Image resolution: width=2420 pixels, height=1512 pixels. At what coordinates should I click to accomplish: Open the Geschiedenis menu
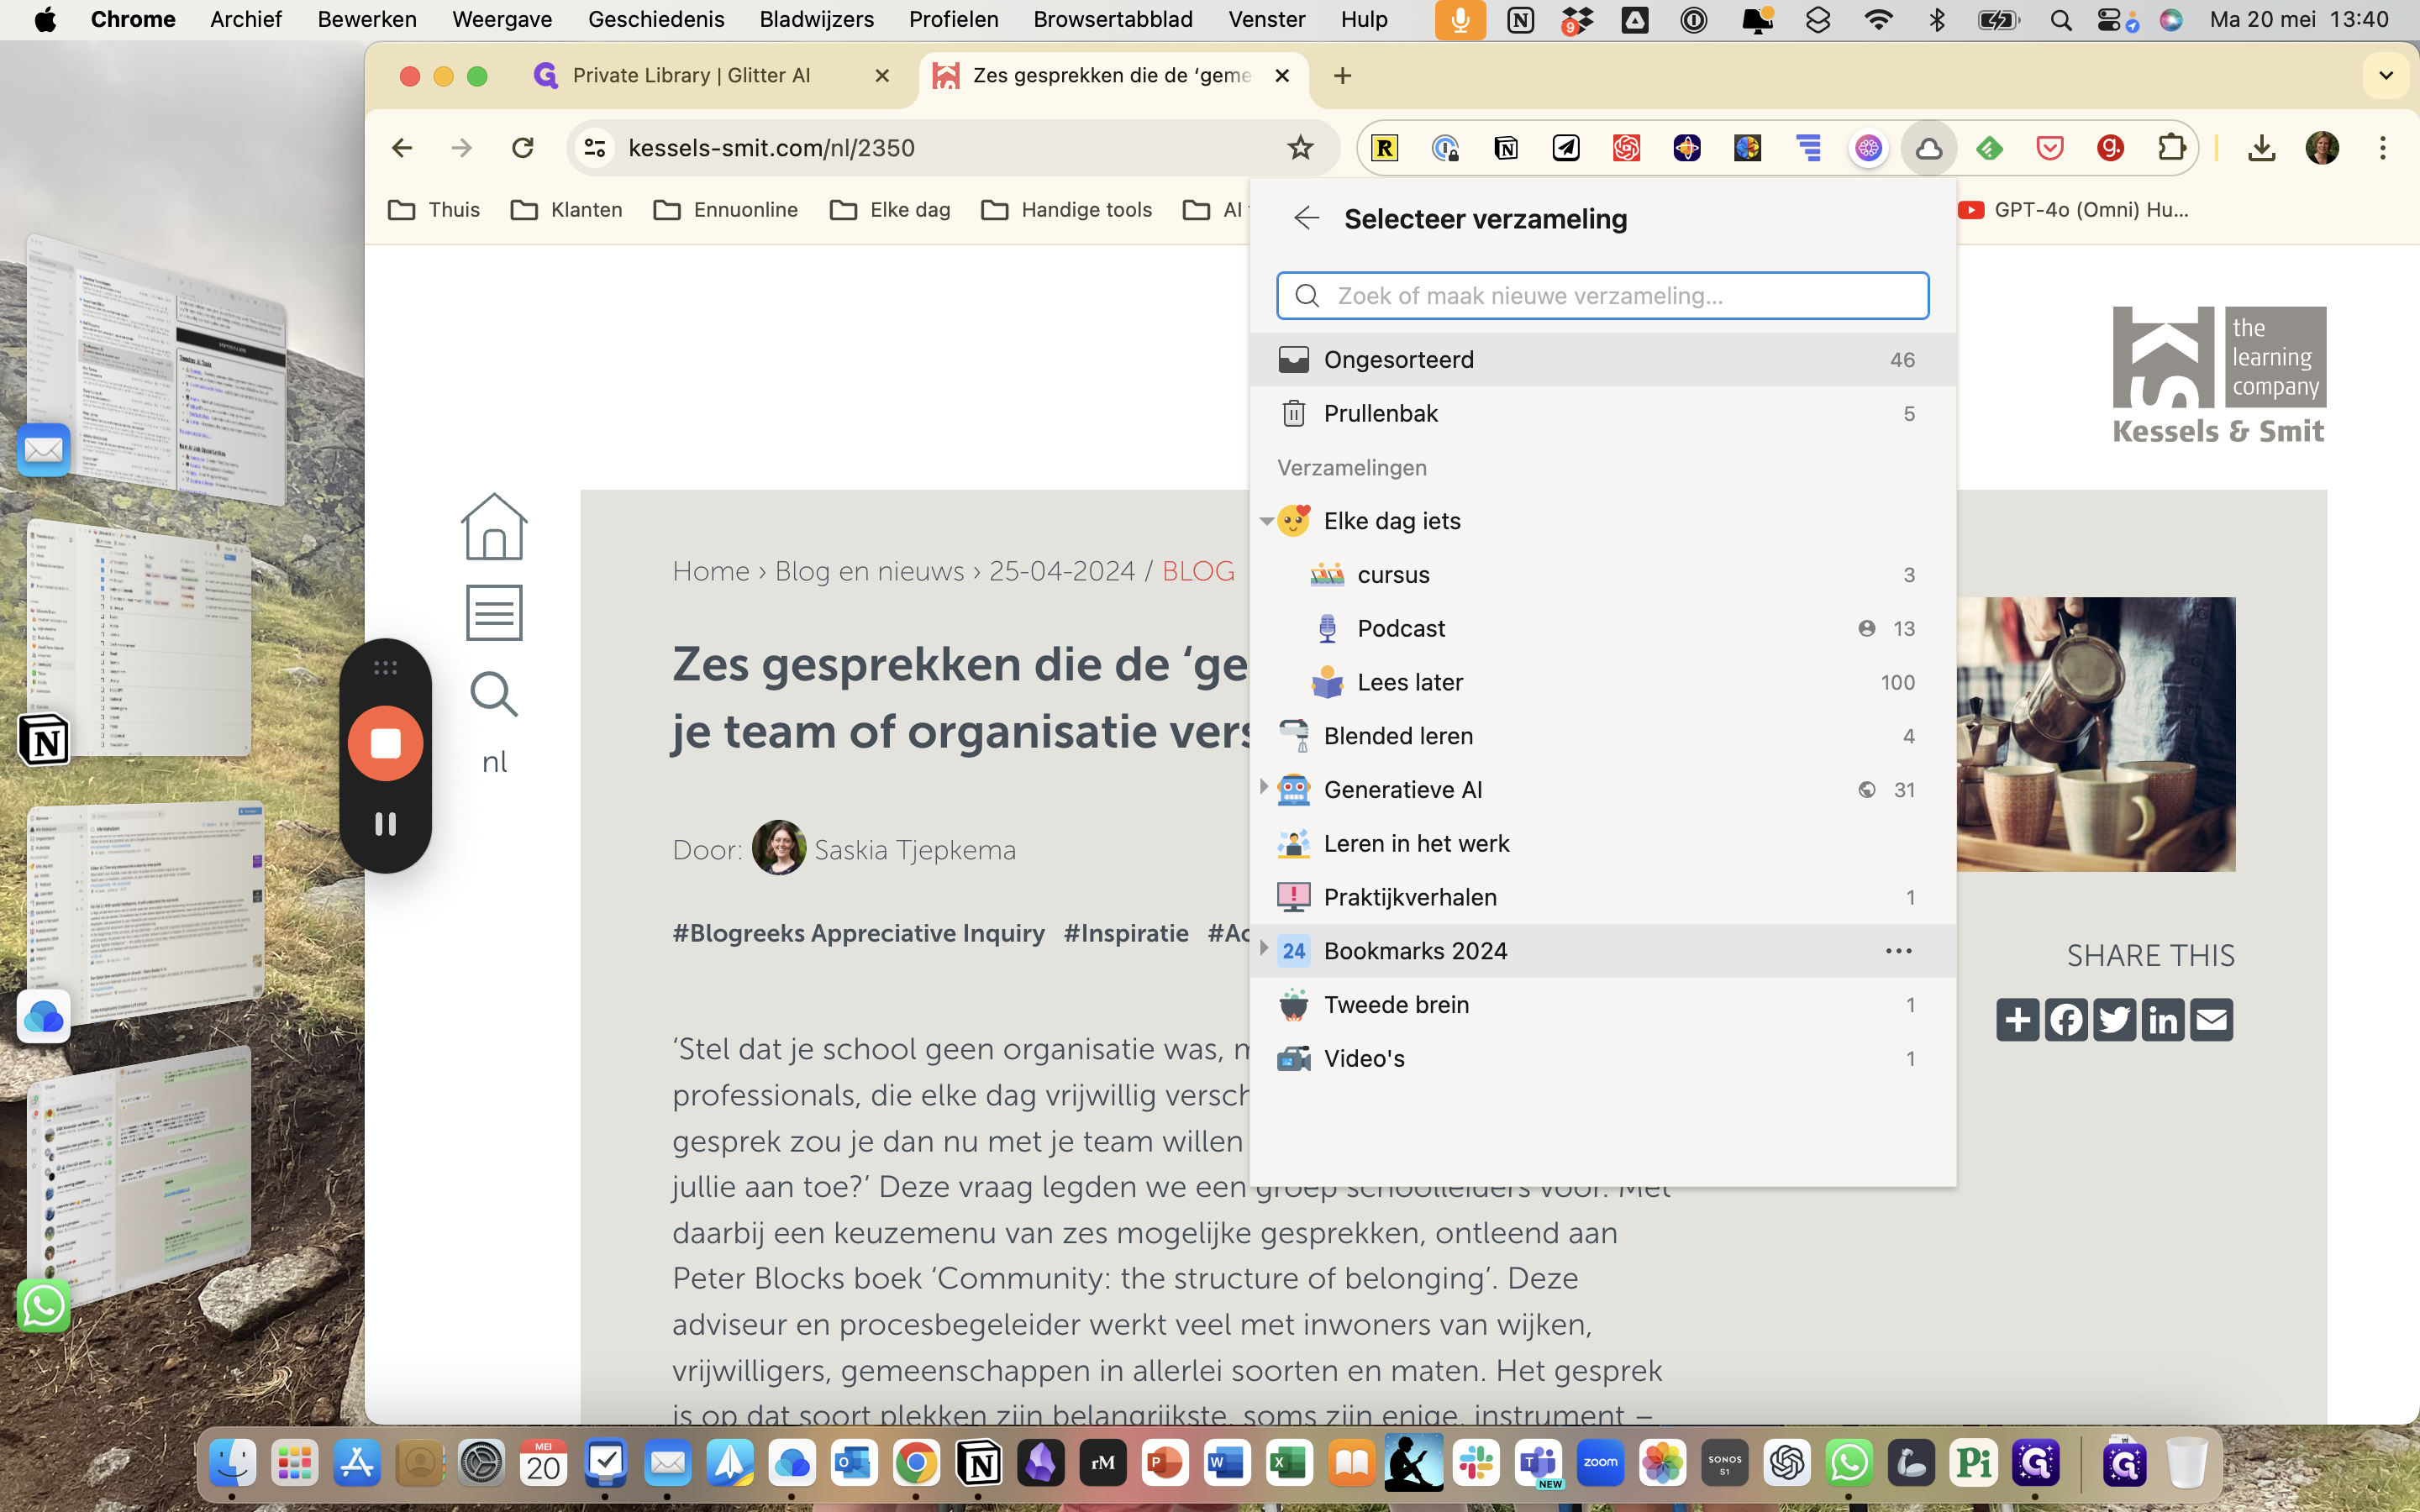tap(656, 20)
